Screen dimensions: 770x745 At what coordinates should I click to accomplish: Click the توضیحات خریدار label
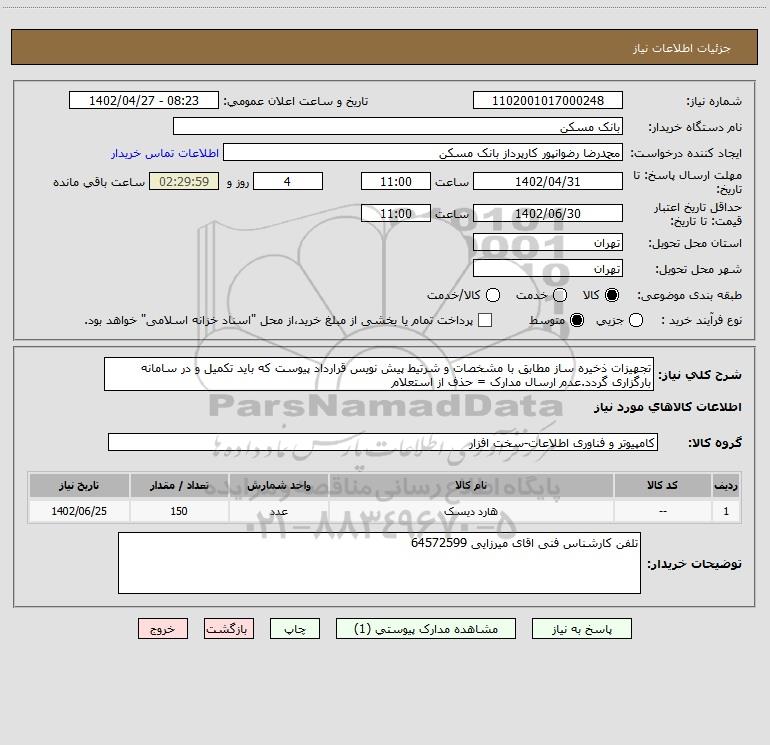point(694,564)
